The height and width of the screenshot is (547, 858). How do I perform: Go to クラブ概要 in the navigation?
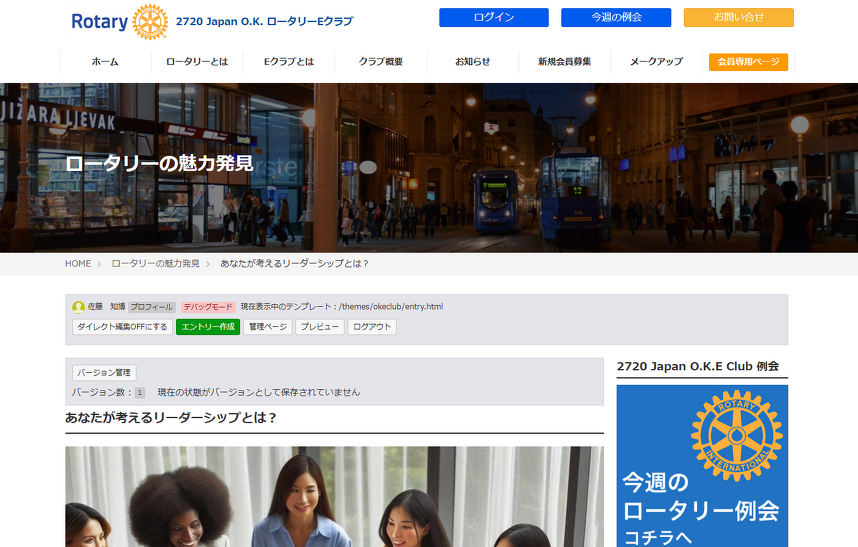coord(381,62)
